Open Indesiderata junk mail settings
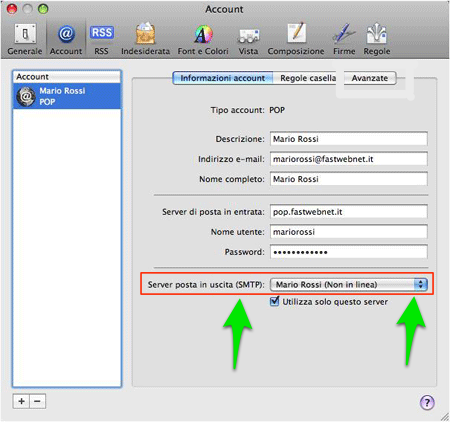 coord(145,39)
